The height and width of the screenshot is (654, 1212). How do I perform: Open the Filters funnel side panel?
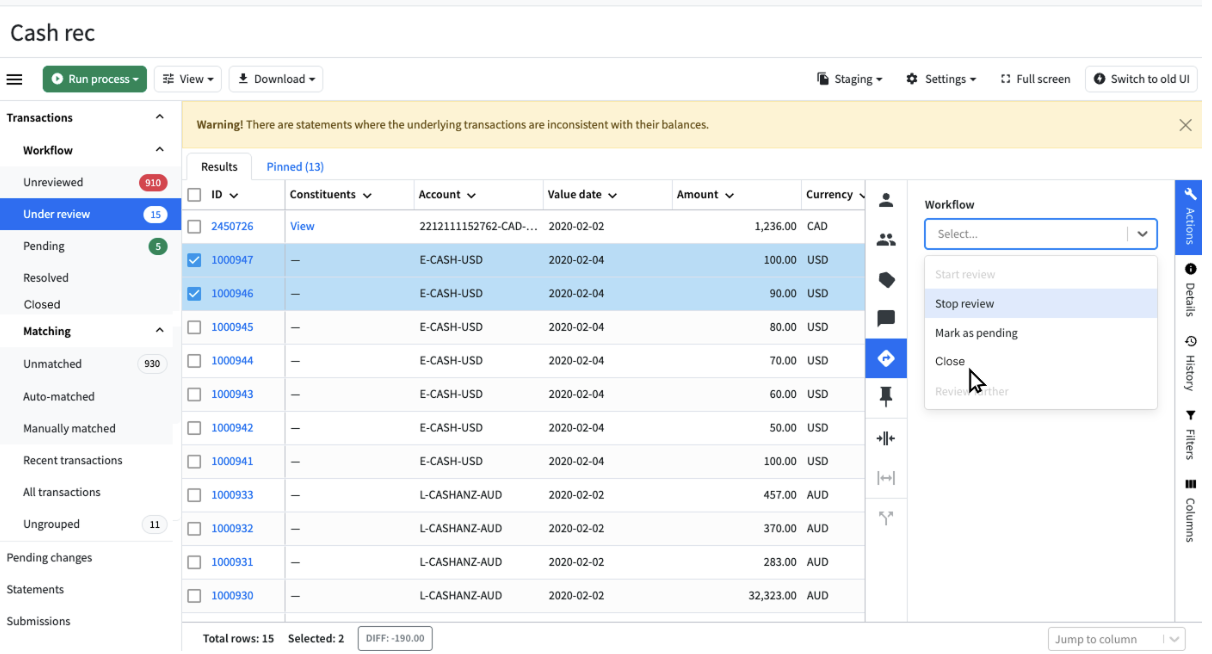point(1190,434)
